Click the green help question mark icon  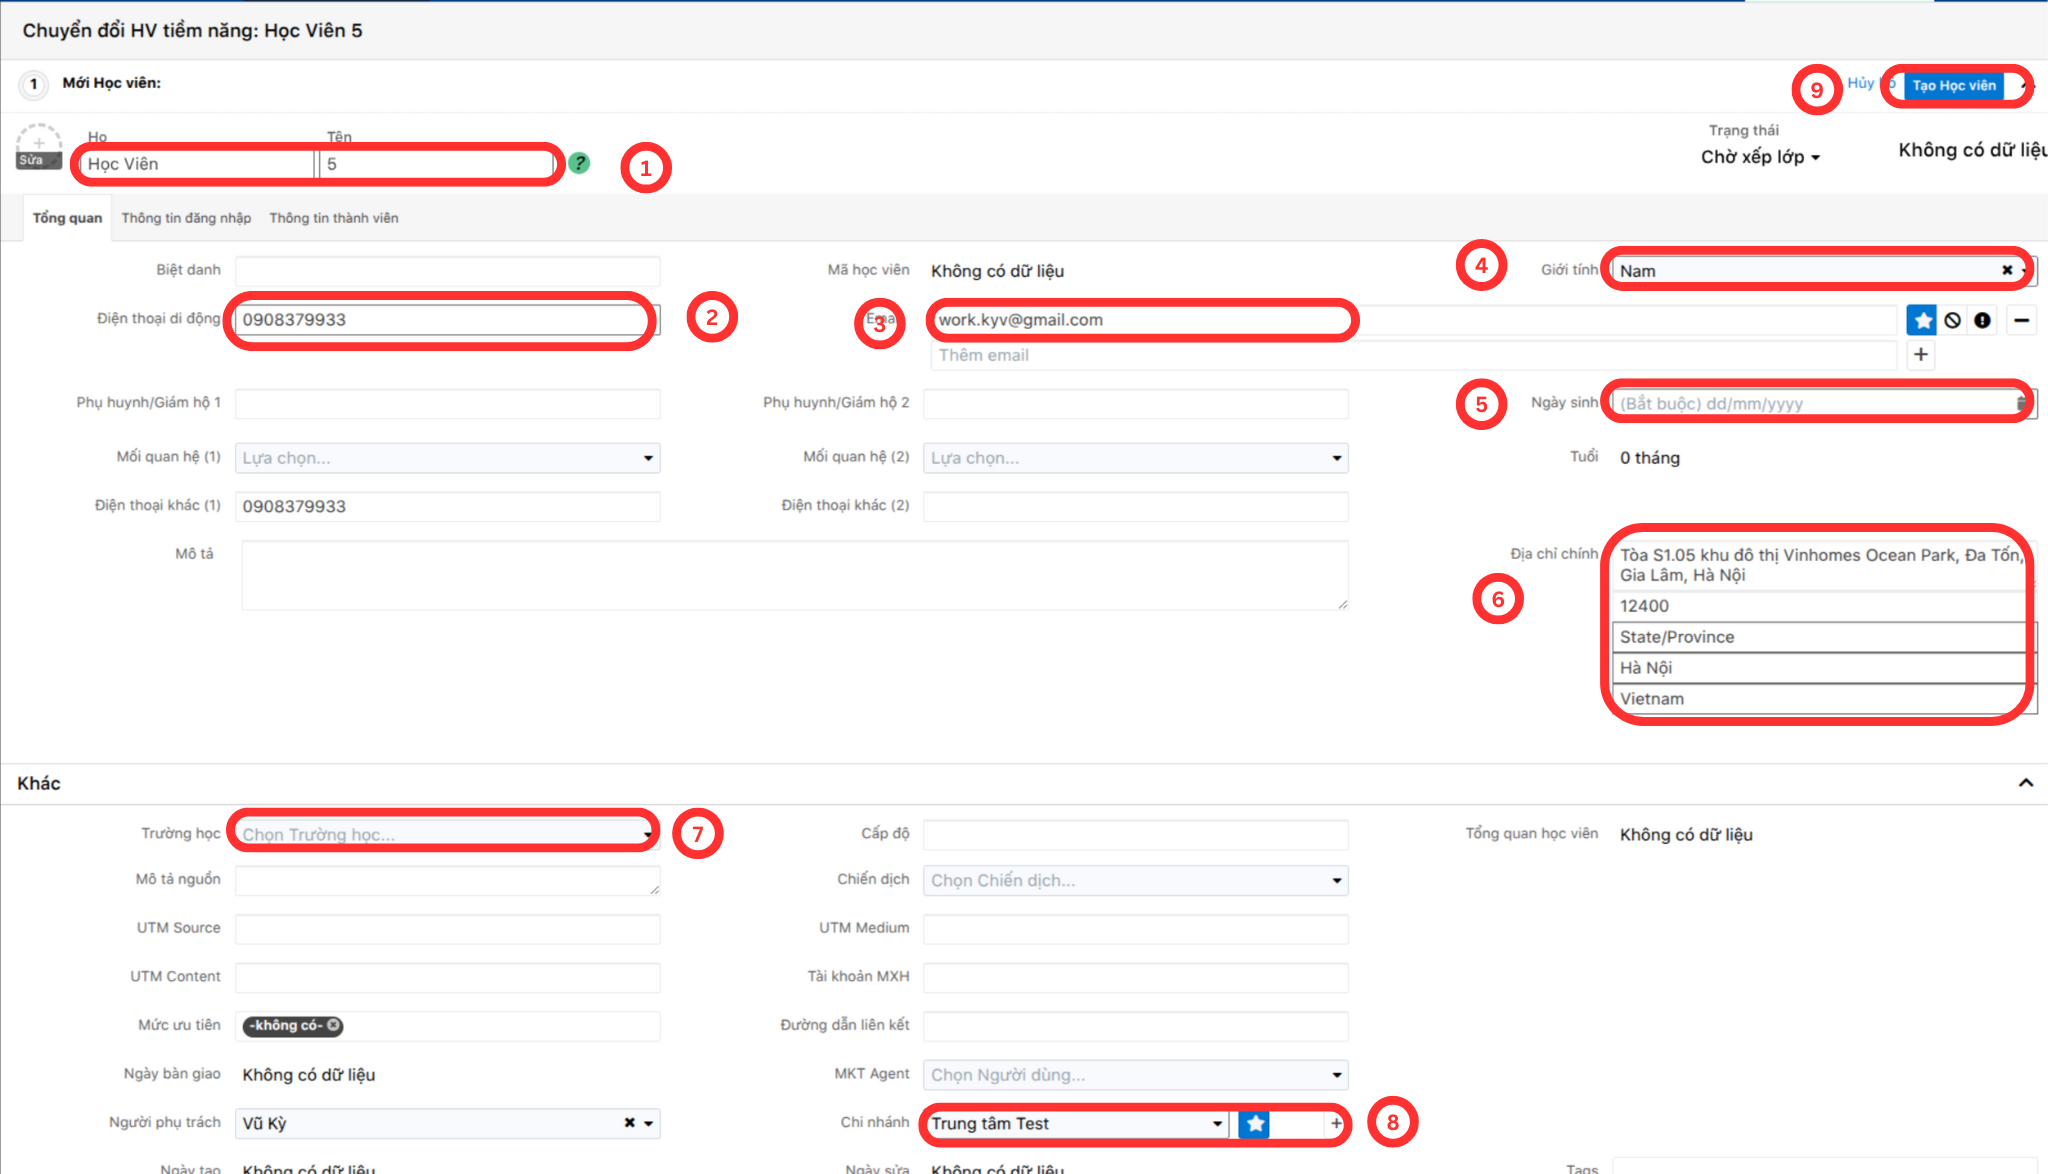pyautogui.click(x=579, y=163)
